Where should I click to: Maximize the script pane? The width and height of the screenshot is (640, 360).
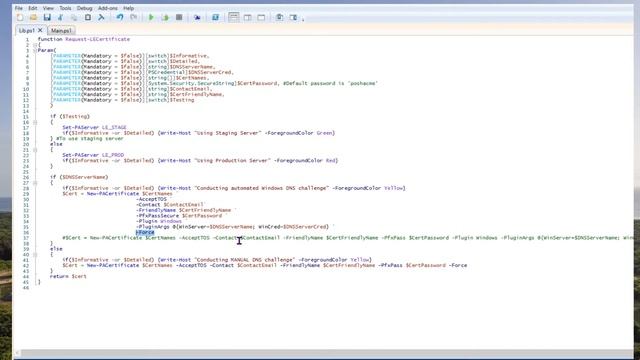point(261,18)
